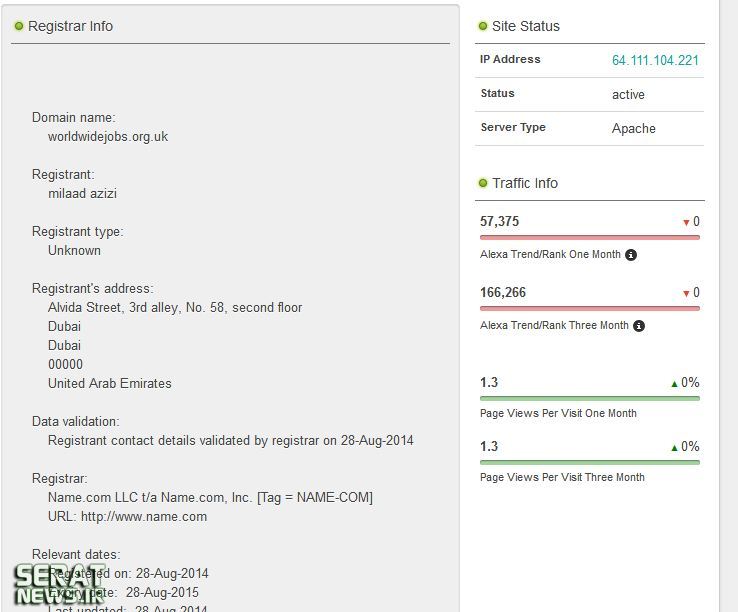
Task: Click red down arrow beside rank 166,266
Action: click(686, 293)
